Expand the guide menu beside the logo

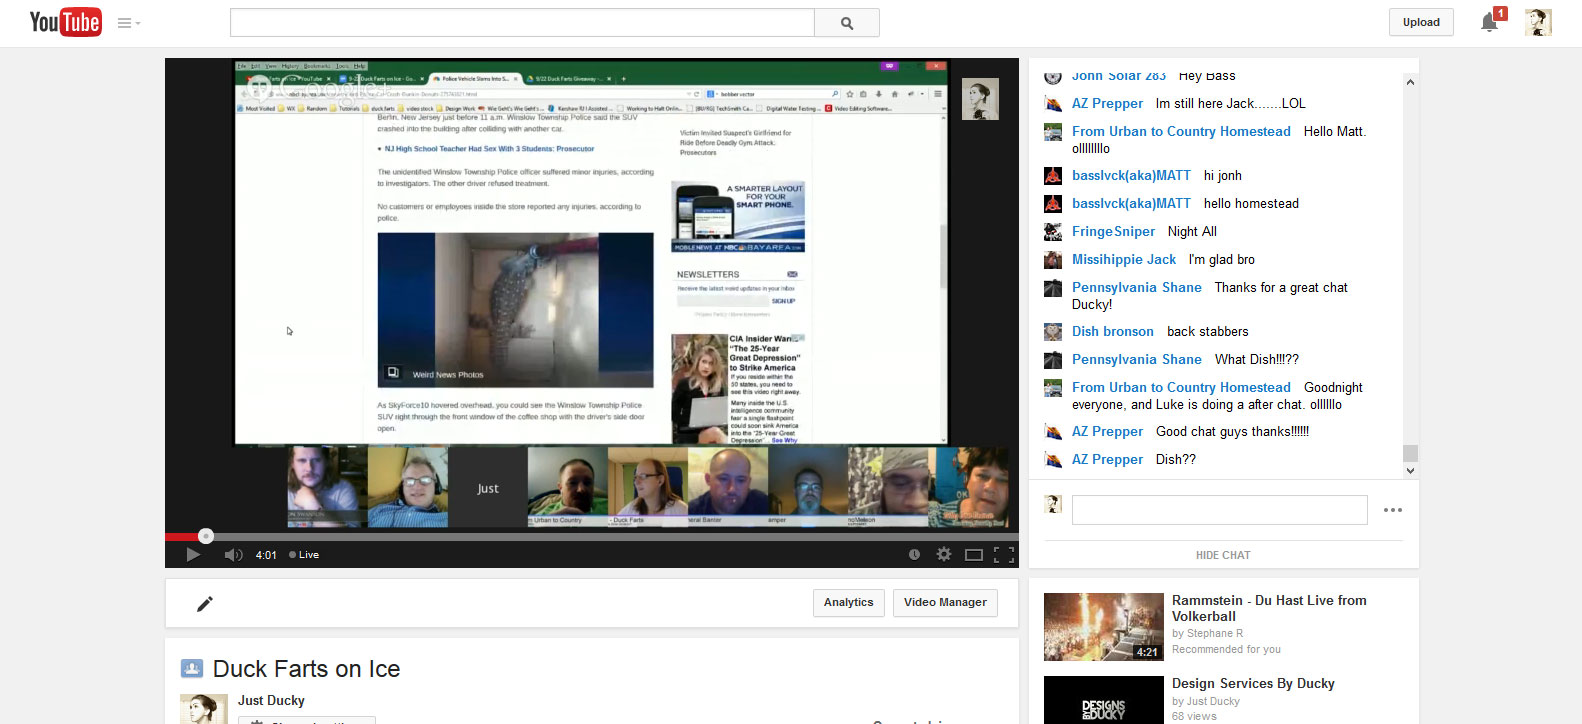(128, 23)
